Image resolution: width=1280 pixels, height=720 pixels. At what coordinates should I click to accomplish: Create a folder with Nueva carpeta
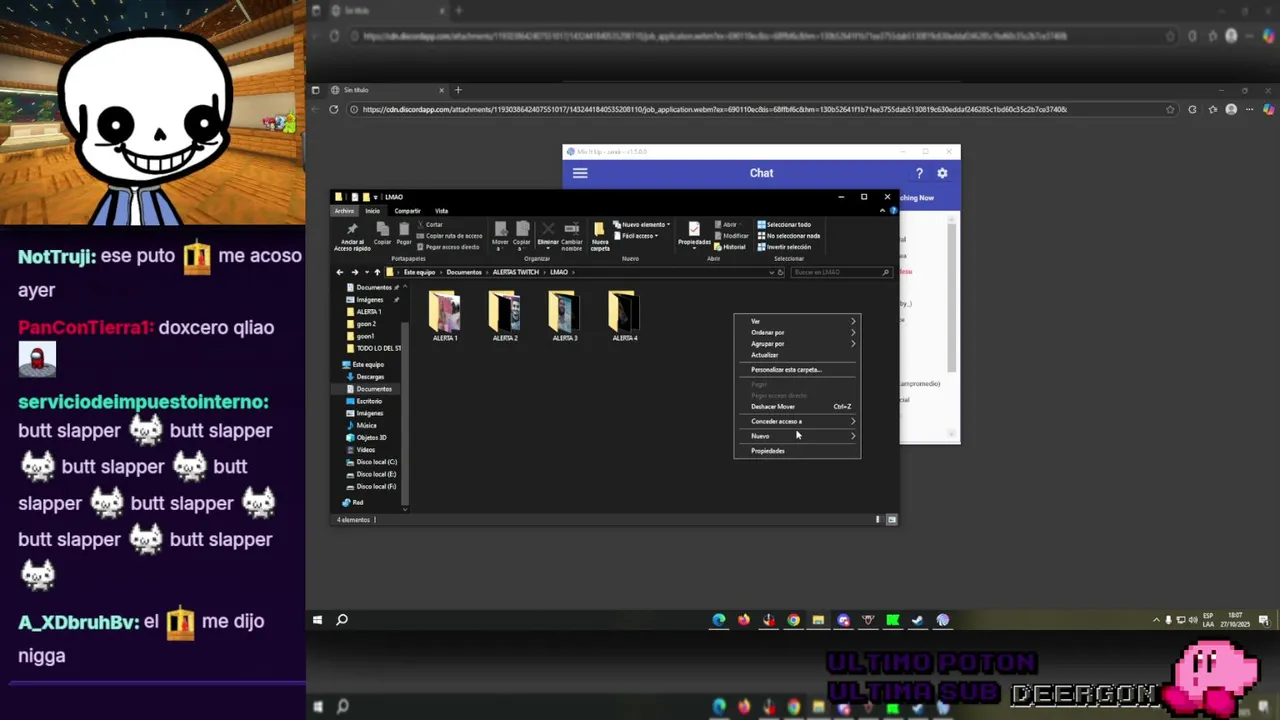[x=600, y=236]
